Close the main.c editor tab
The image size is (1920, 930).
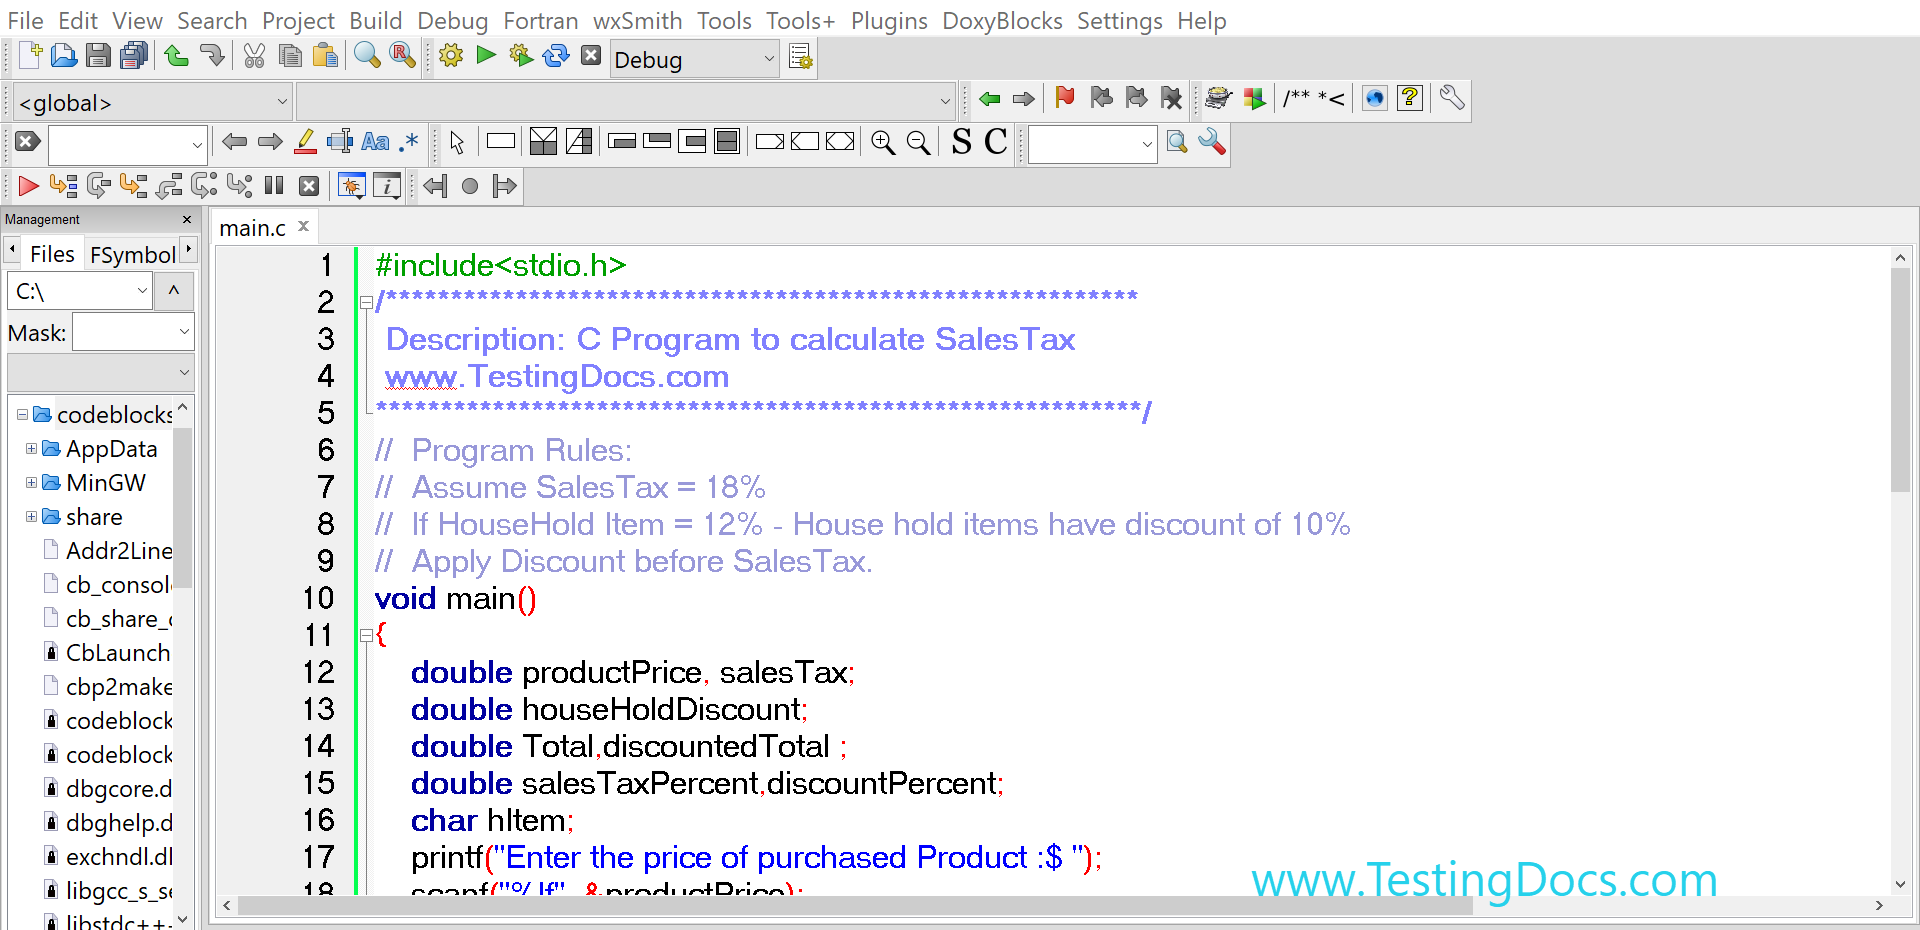(x=303, y=226)
